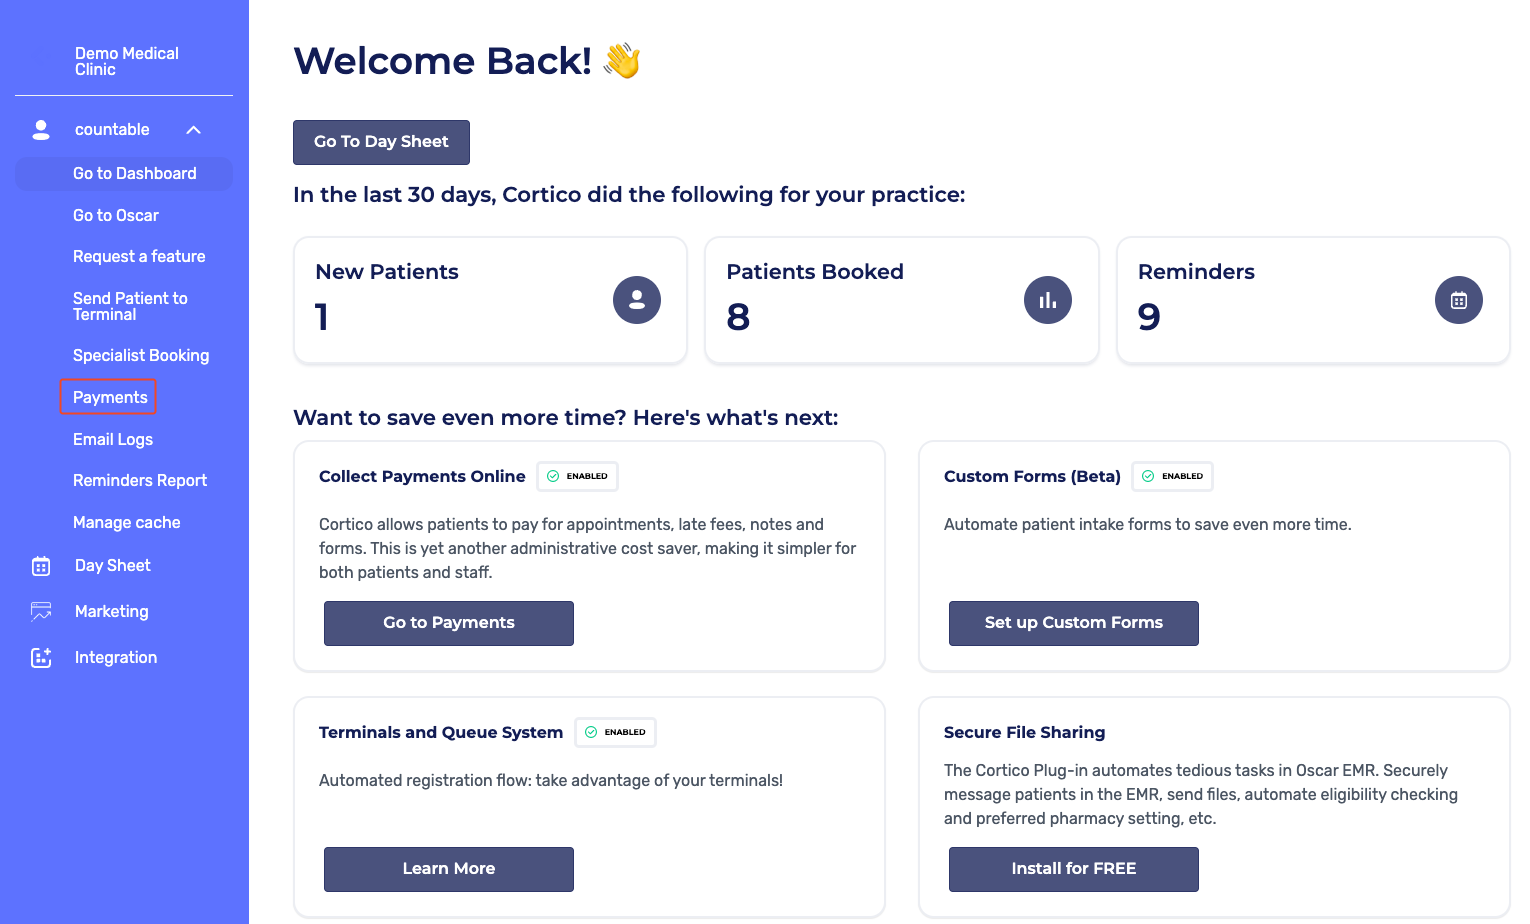Viewport: 1530px width, 924px height.
Task: Click the user profile icon beside countable
Action: tap(41, 130)
